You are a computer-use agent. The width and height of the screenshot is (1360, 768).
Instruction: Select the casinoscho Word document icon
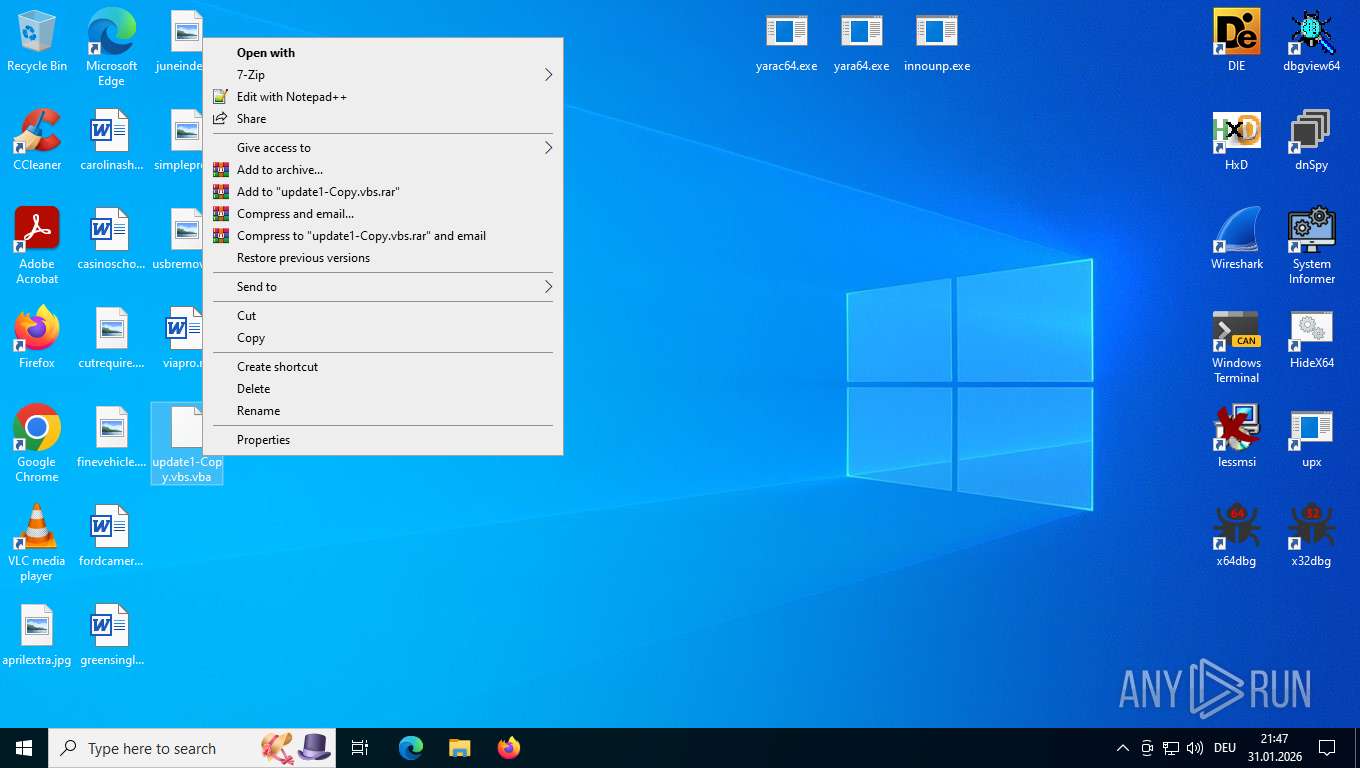tap(111, 239)
